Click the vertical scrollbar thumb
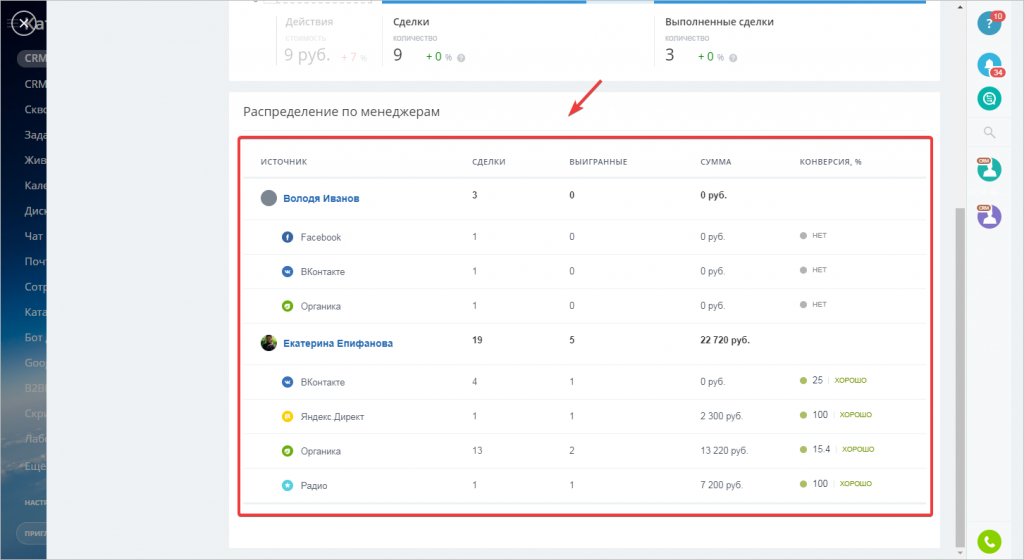 (959, 377)
